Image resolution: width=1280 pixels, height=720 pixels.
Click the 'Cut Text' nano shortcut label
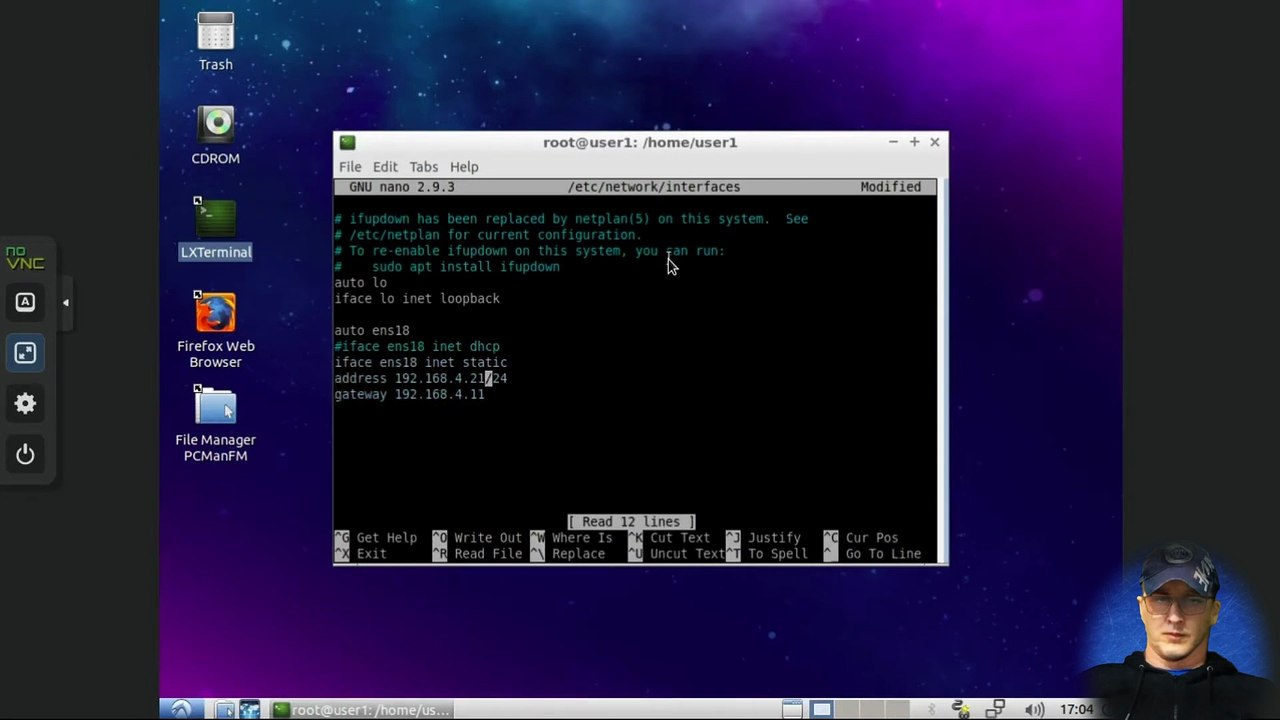coord(680,538)
